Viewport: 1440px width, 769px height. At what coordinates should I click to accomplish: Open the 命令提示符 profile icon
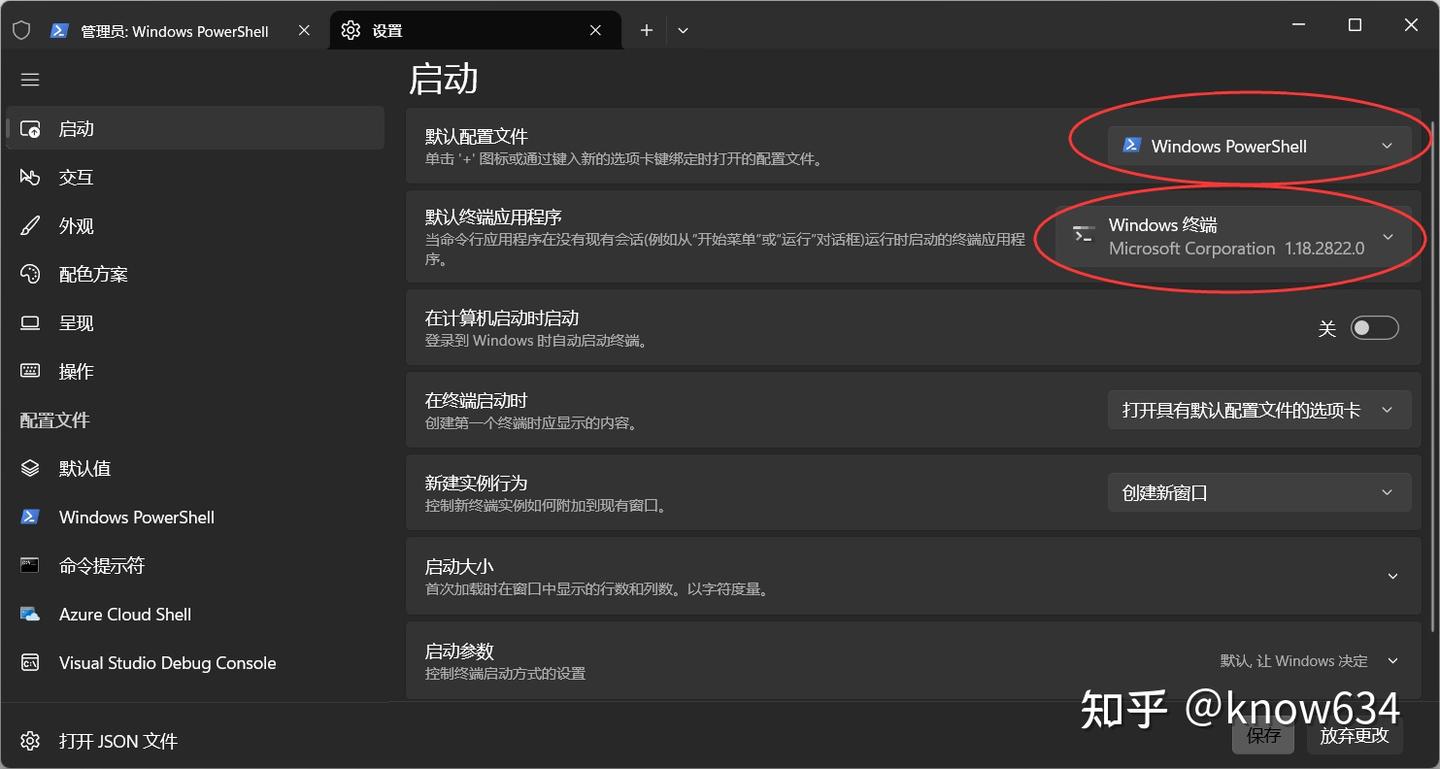pyautogui.click(x=30, y=565)
